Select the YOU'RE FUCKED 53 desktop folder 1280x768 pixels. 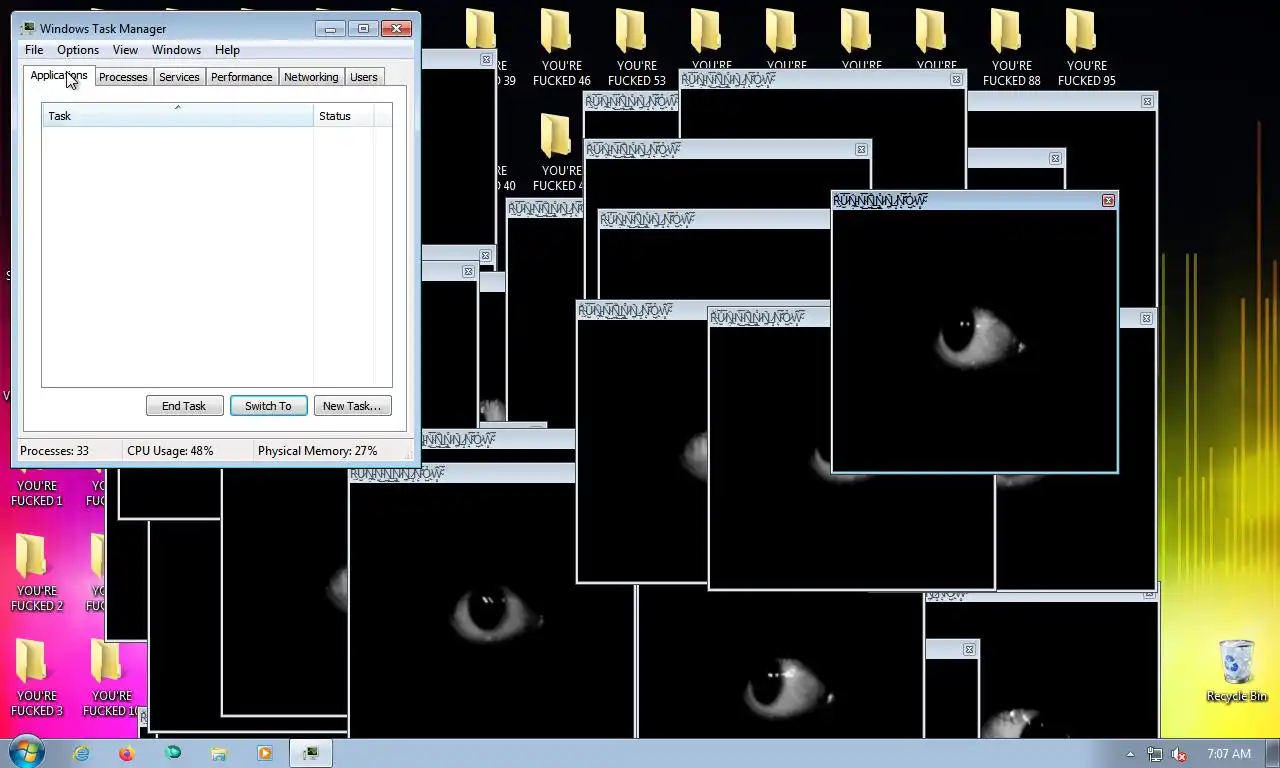point(636,47)
